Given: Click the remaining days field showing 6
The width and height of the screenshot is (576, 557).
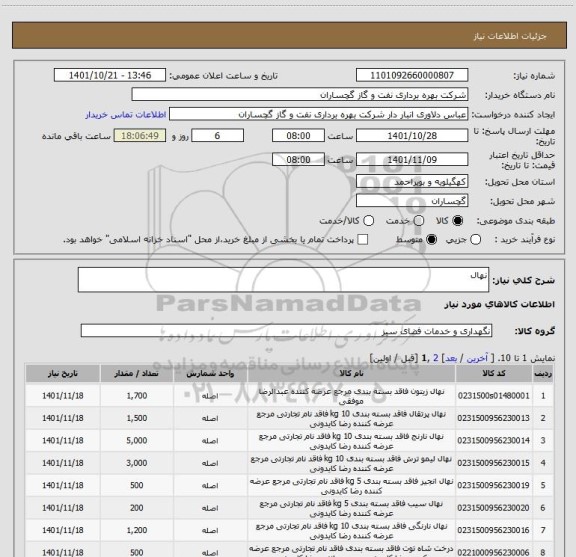Looking at the screenshot, I should pyautogui.click(x=217, y=136).
